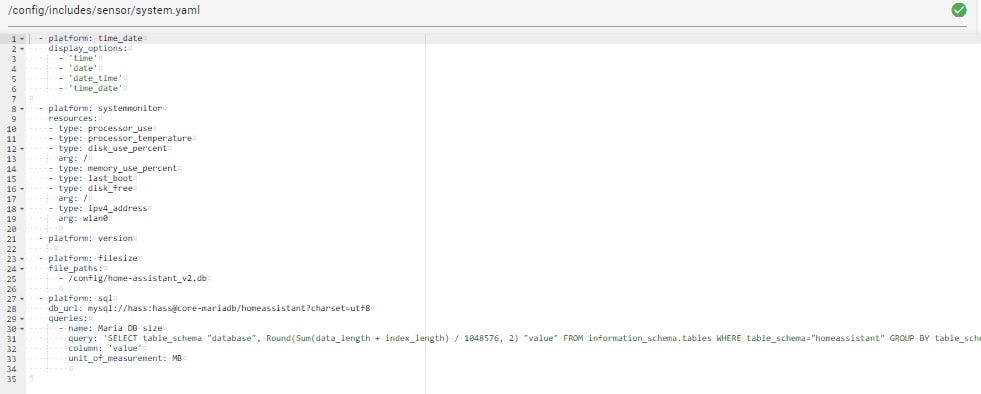
Task: Click the green validation checkmark icon
Action: [x=958, y=10]
